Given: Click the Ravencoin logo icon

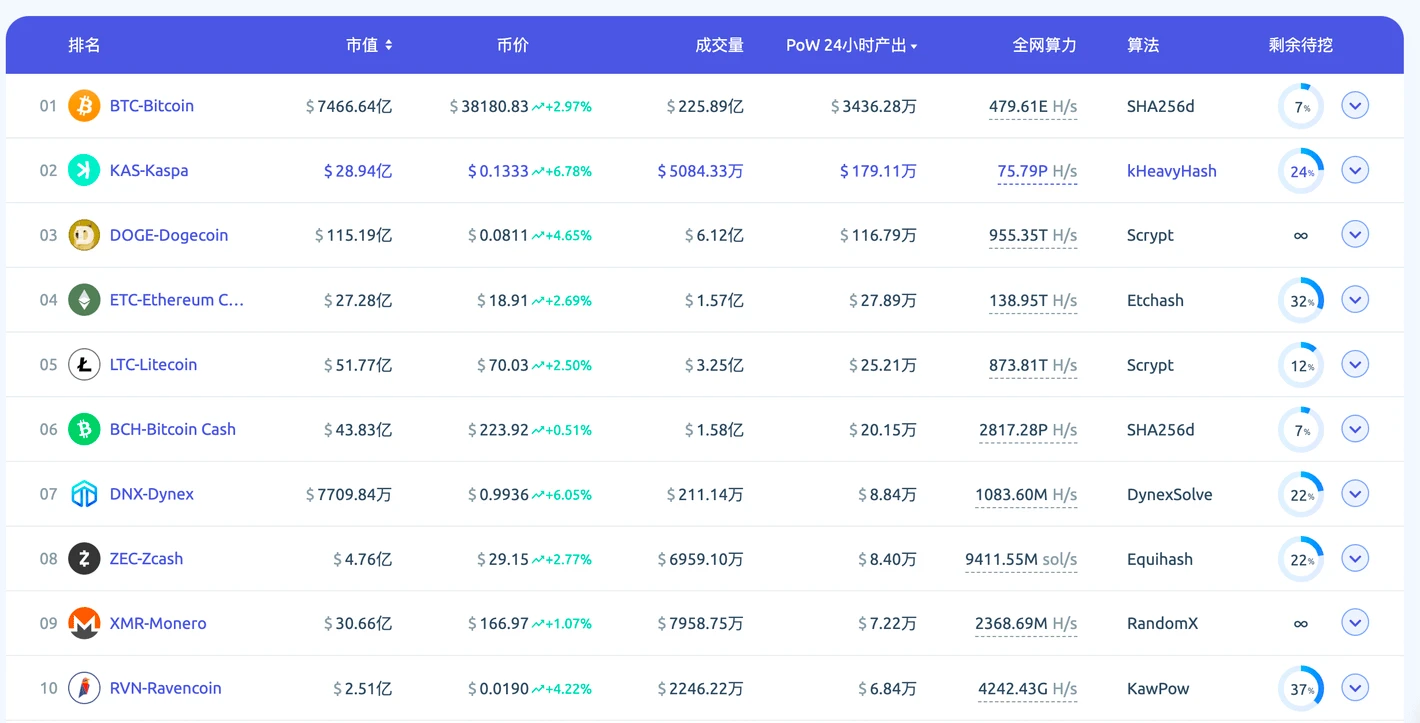Looking at the screenshot, I should (84, 687).
